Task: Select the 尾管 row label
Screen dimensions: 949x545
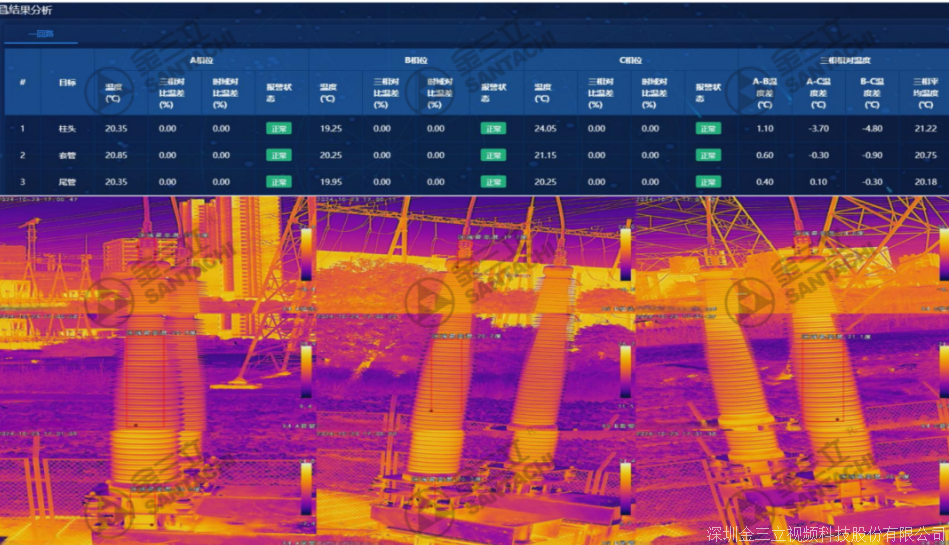Action: coord(68,182)
